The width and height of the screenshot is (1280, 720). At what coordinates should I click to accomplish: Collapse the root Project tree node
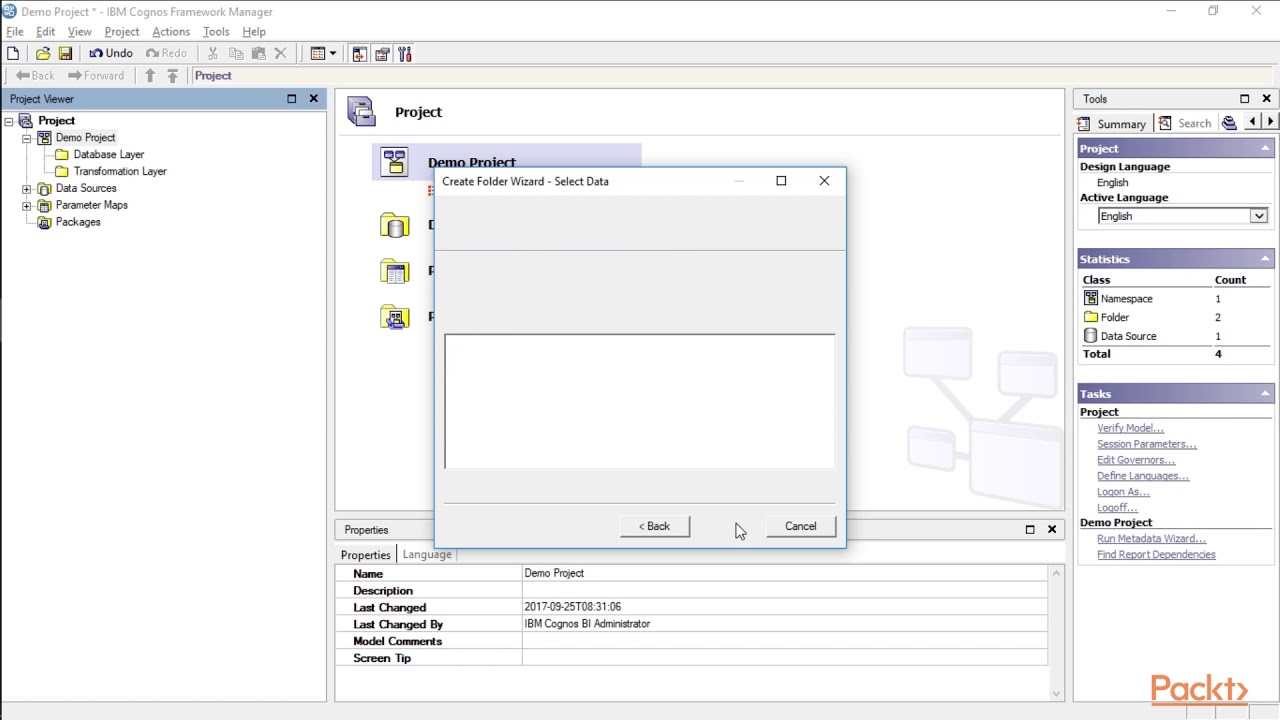pyautogui.click(x=9, y=121)
